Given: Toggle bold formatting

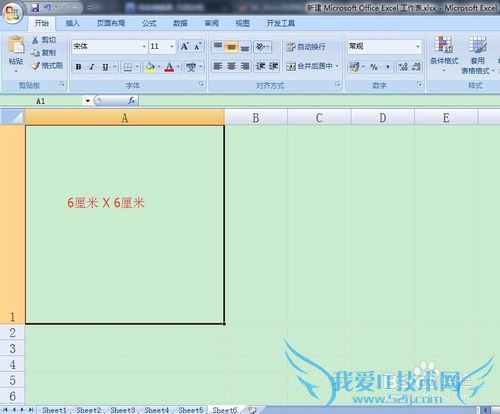Looking at the screenshot, I should coord(79,67).
